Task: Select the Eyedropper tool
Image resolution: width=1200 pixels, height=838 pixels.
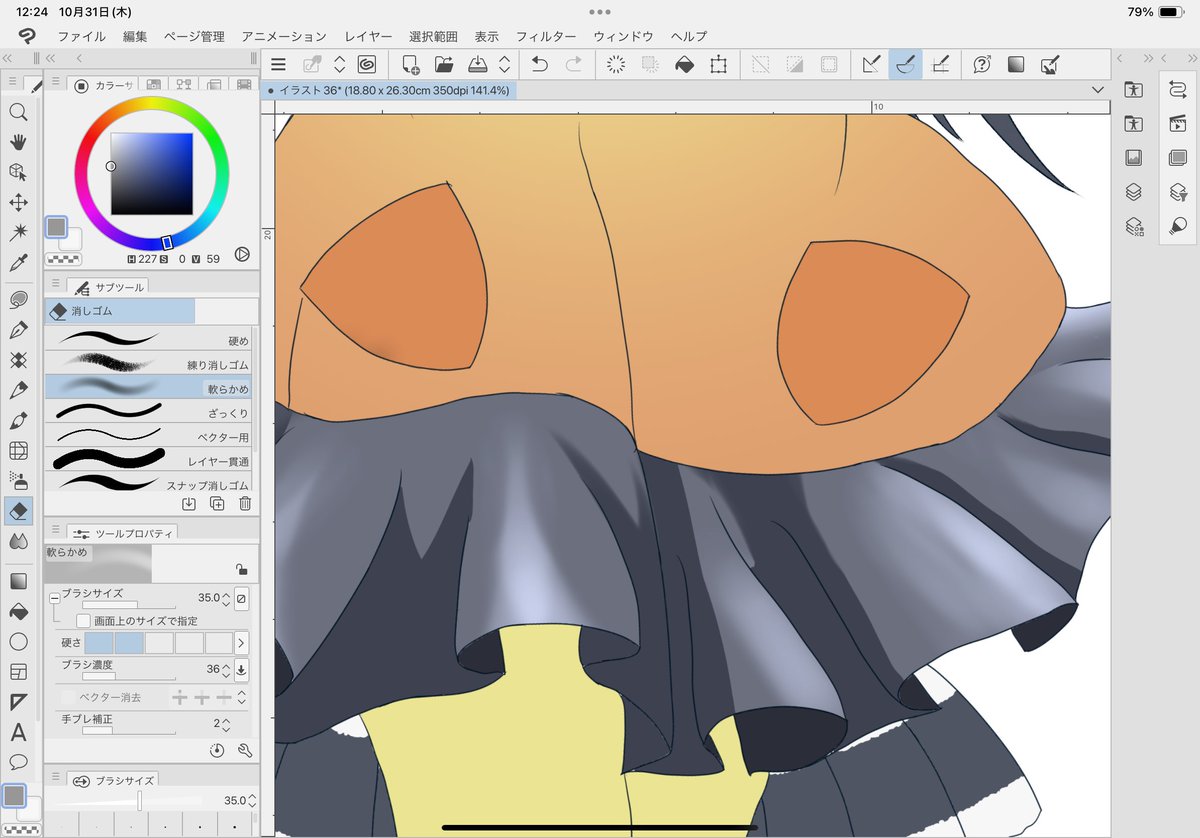Action: pos(18,263)
